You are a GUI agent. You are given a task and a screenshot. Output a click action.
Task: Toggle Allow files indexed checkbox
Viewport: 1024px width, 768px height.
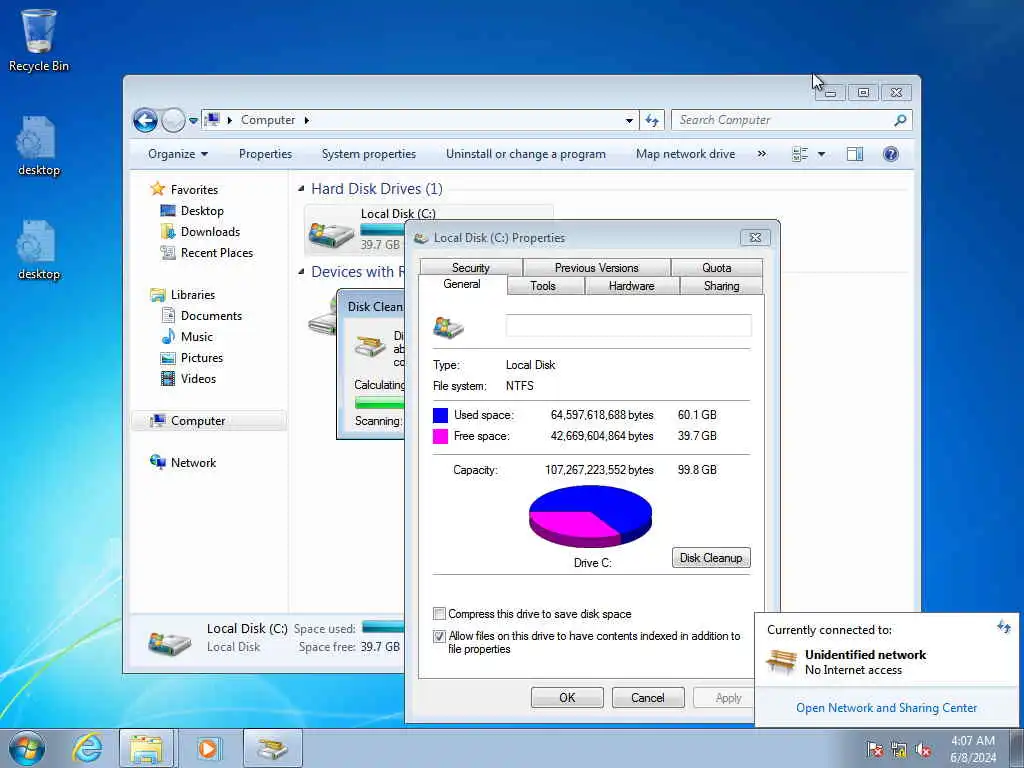coord(440,636)
